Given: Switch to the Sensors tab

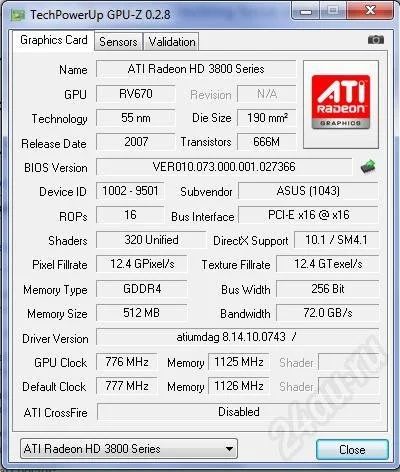Looking at the screenshot, I should 118,42.
